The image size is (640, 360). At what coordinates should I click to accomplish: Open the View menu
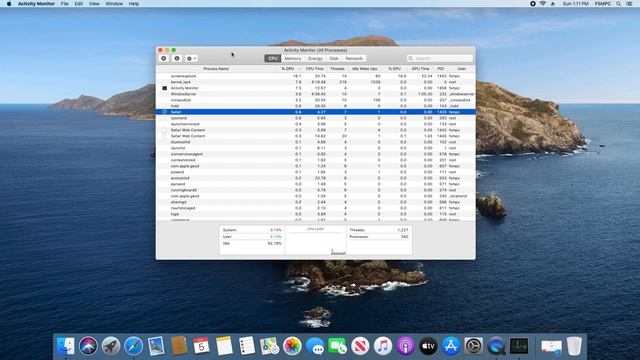[94, 4]
